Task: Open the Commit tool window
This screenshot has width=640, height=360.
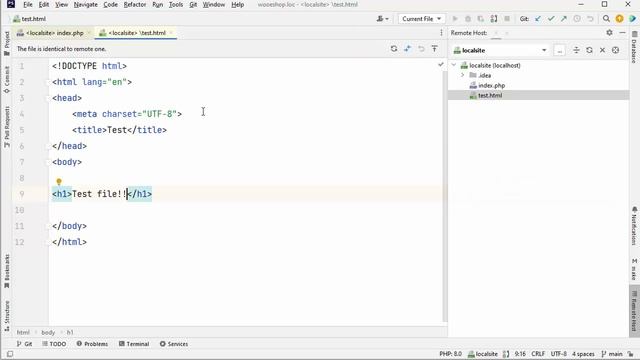Action: click(7, 80)
